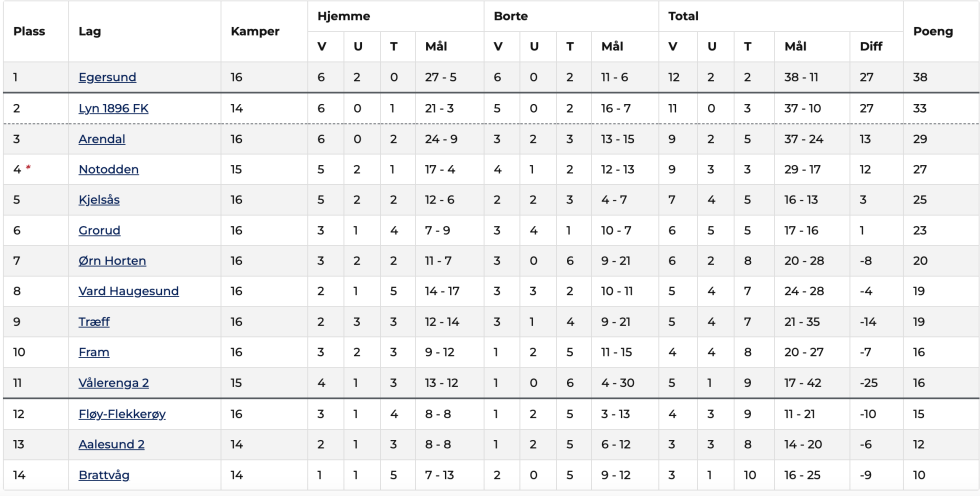Open the Arendal team page

click(102, 139)
